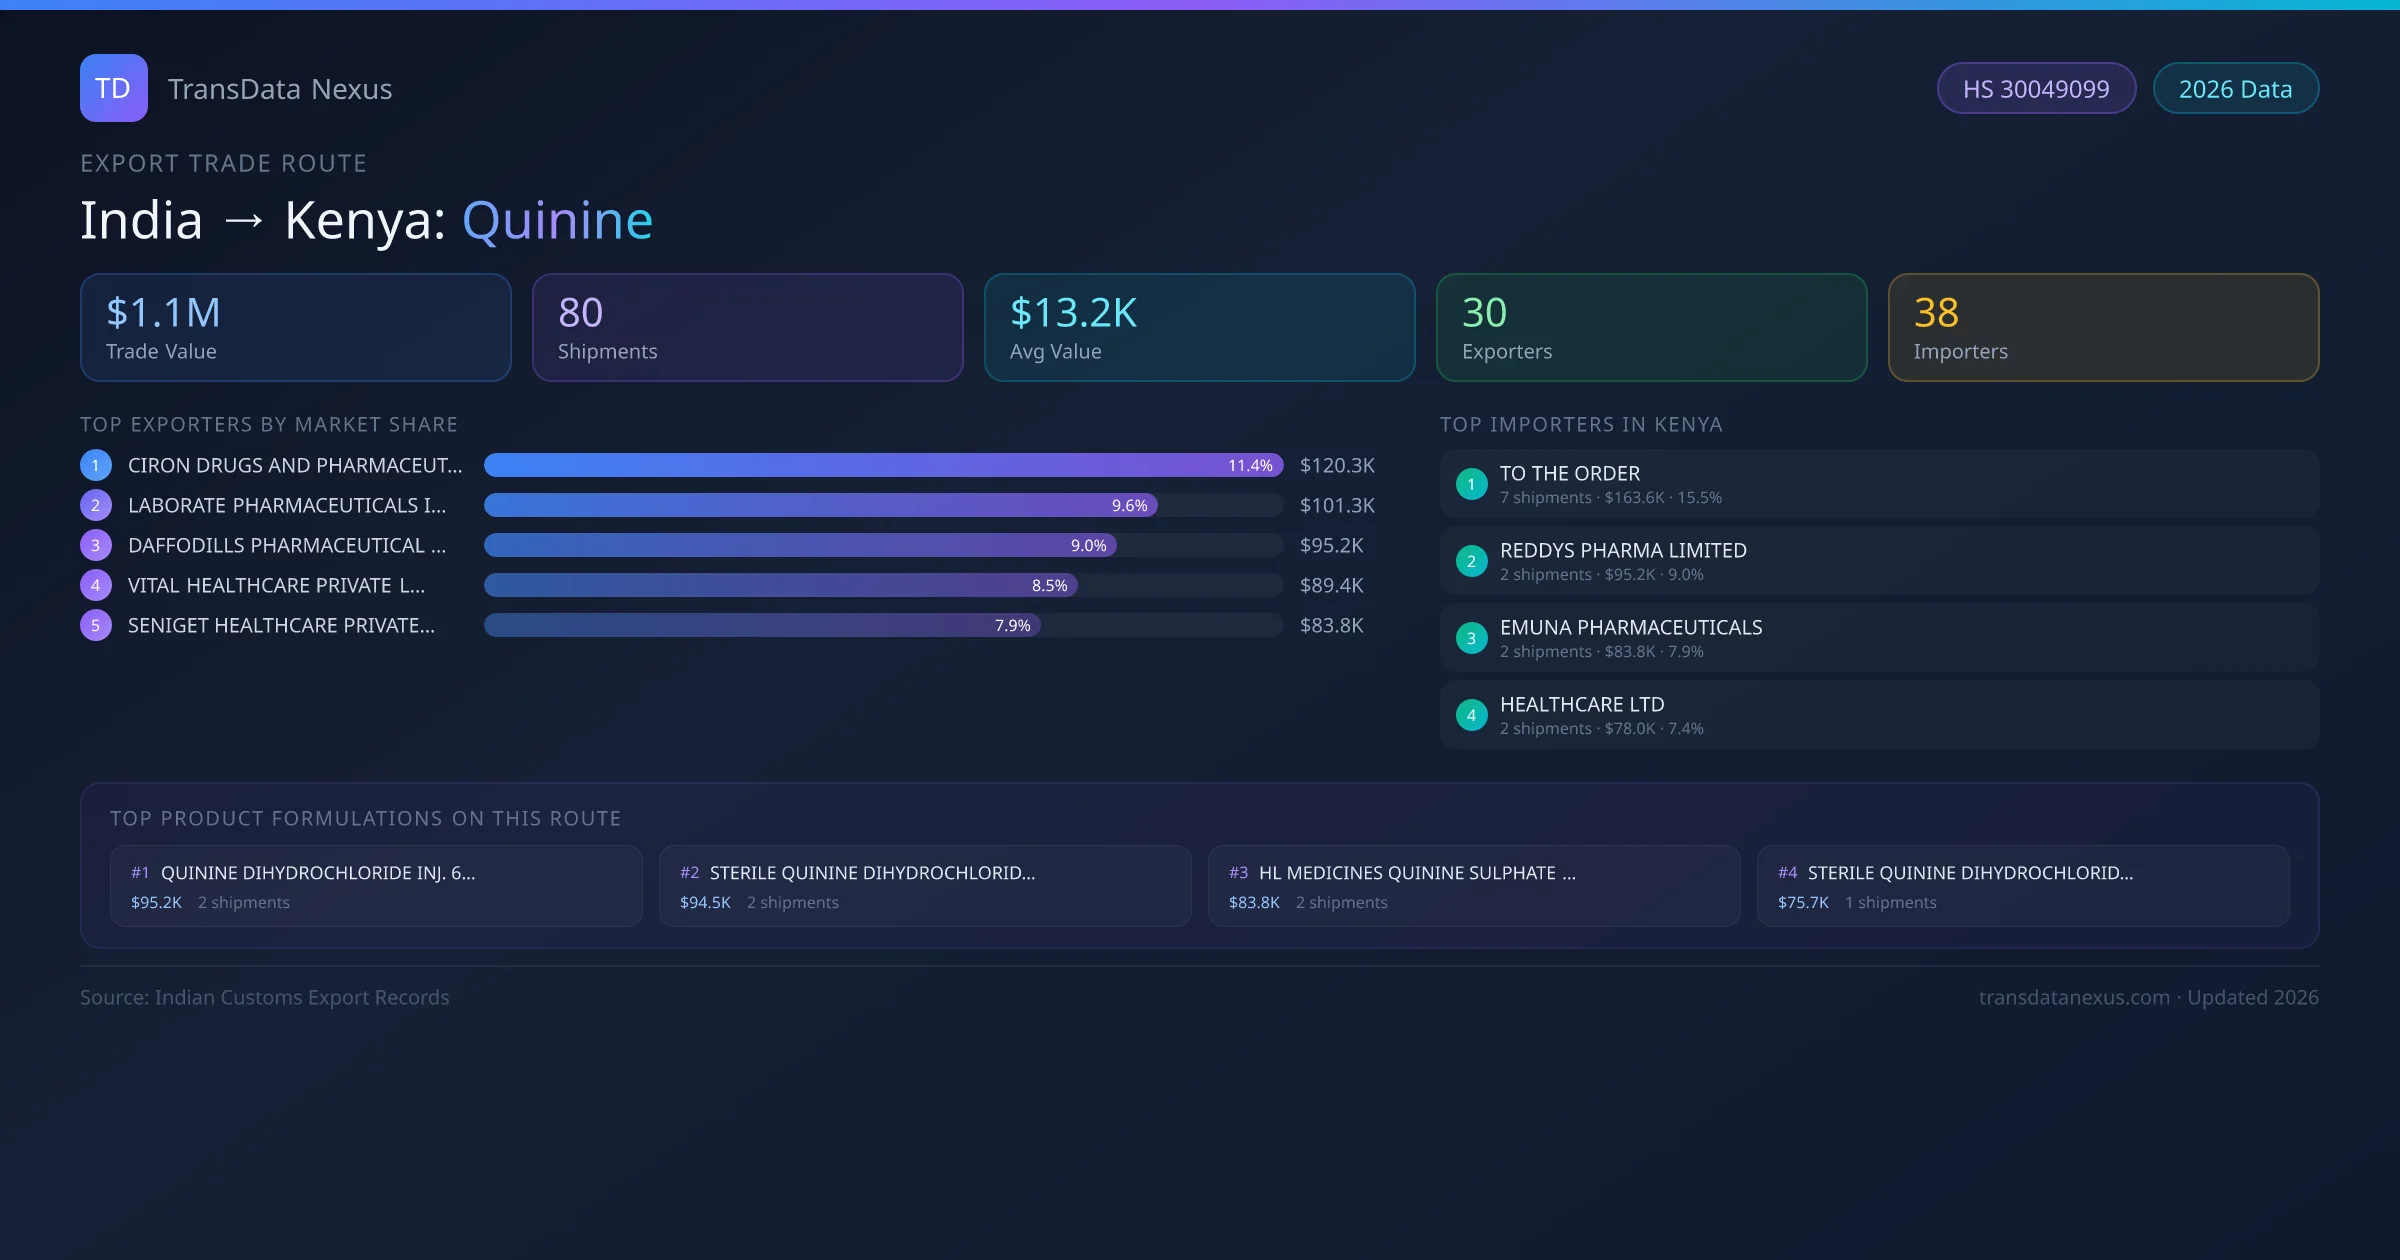Open the 38 Importers stat card
2400x1260 pixels.
coord(2103,327)
